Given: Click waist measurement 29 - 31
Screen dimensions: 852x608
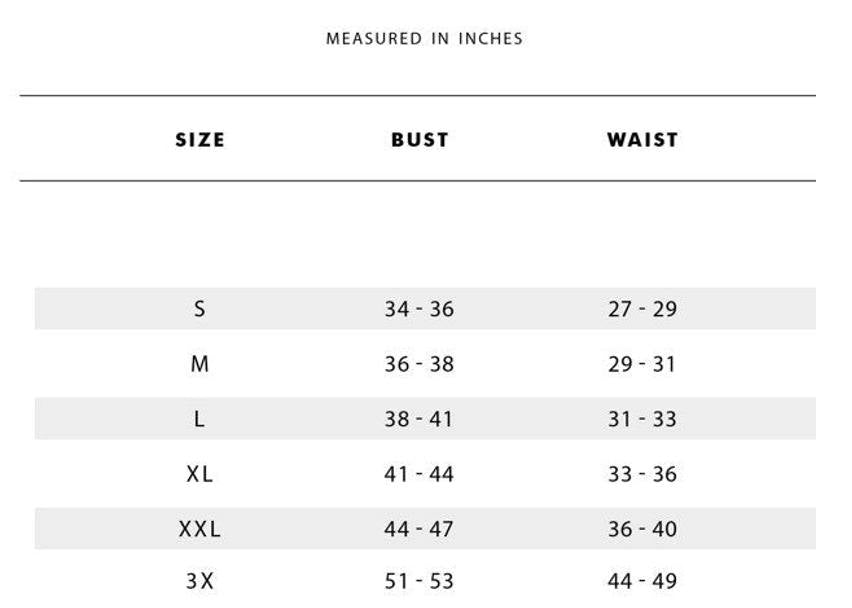Looking at the screenshot, I should tap(642, 363).
